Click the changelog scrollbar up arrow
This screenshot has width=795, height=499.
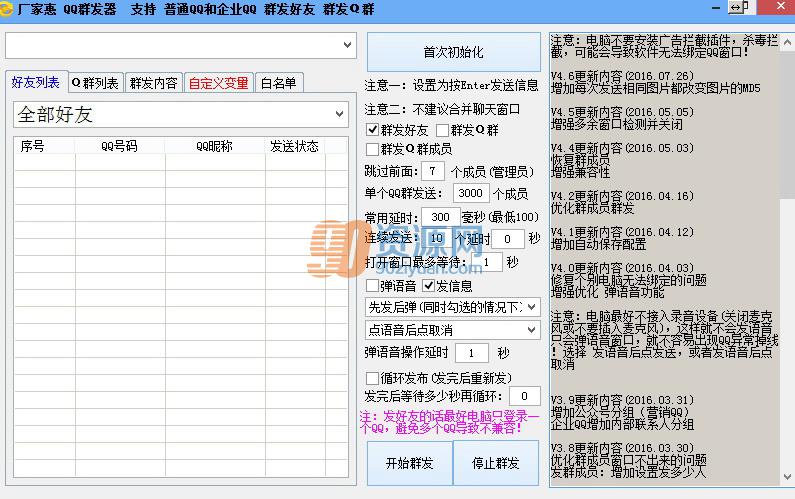click(787, 42)
